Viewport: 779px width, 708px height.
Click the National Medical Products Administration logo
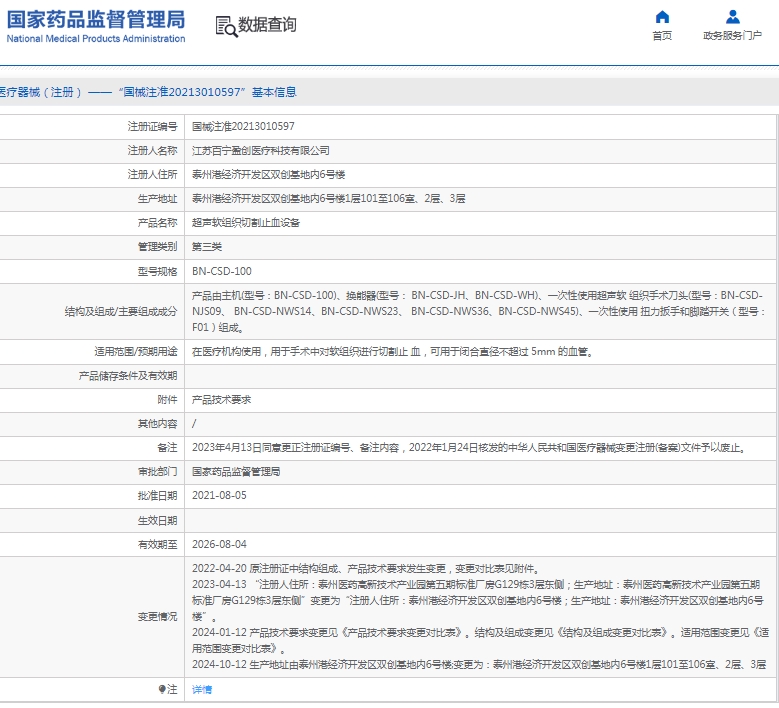(96, 26)
